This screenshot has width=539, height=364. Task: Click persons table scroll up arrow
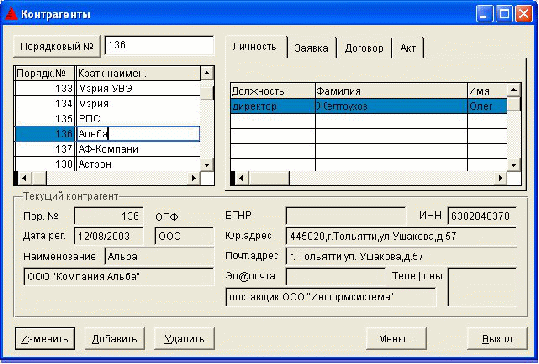pos(514,90)
